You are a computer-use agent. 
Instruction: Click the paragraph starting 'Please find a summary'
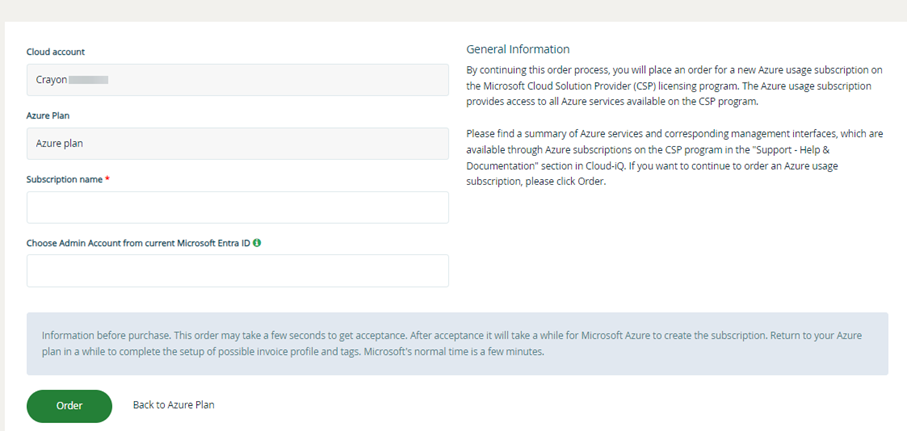pos(674,157)
